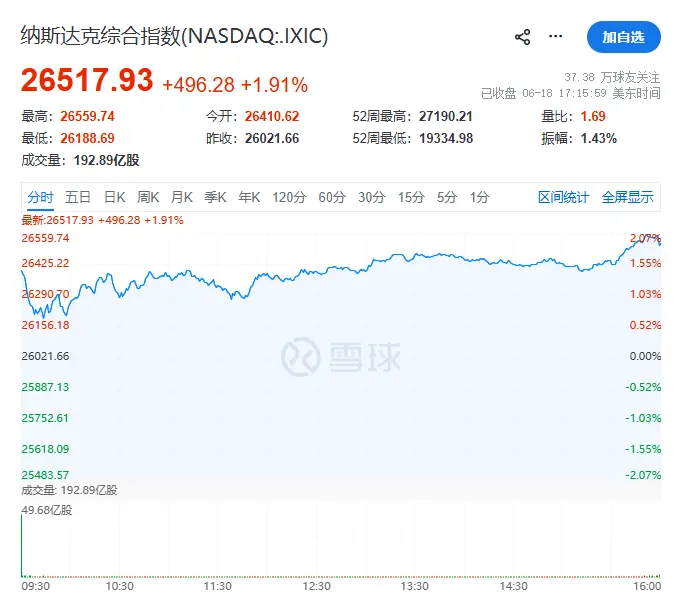Open the 月K chart tab
674x608 pixels.
click(x=182, y=197)
